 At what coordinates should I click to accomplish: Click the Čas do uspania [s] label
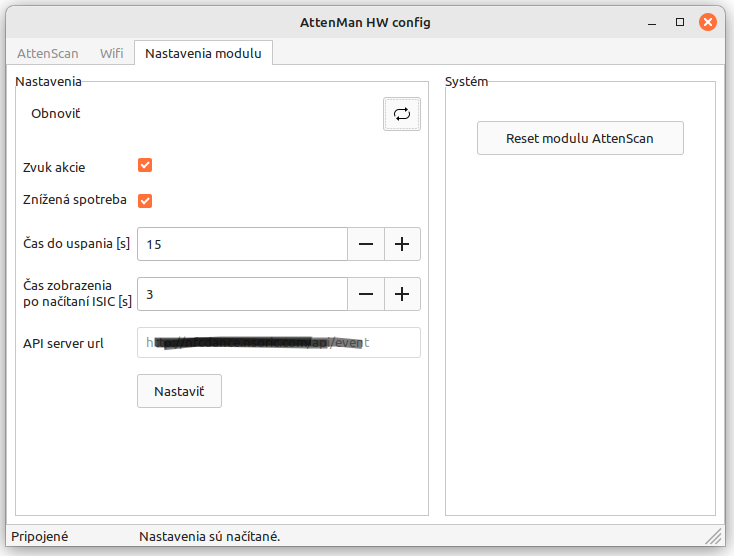(x=77, y=244)
